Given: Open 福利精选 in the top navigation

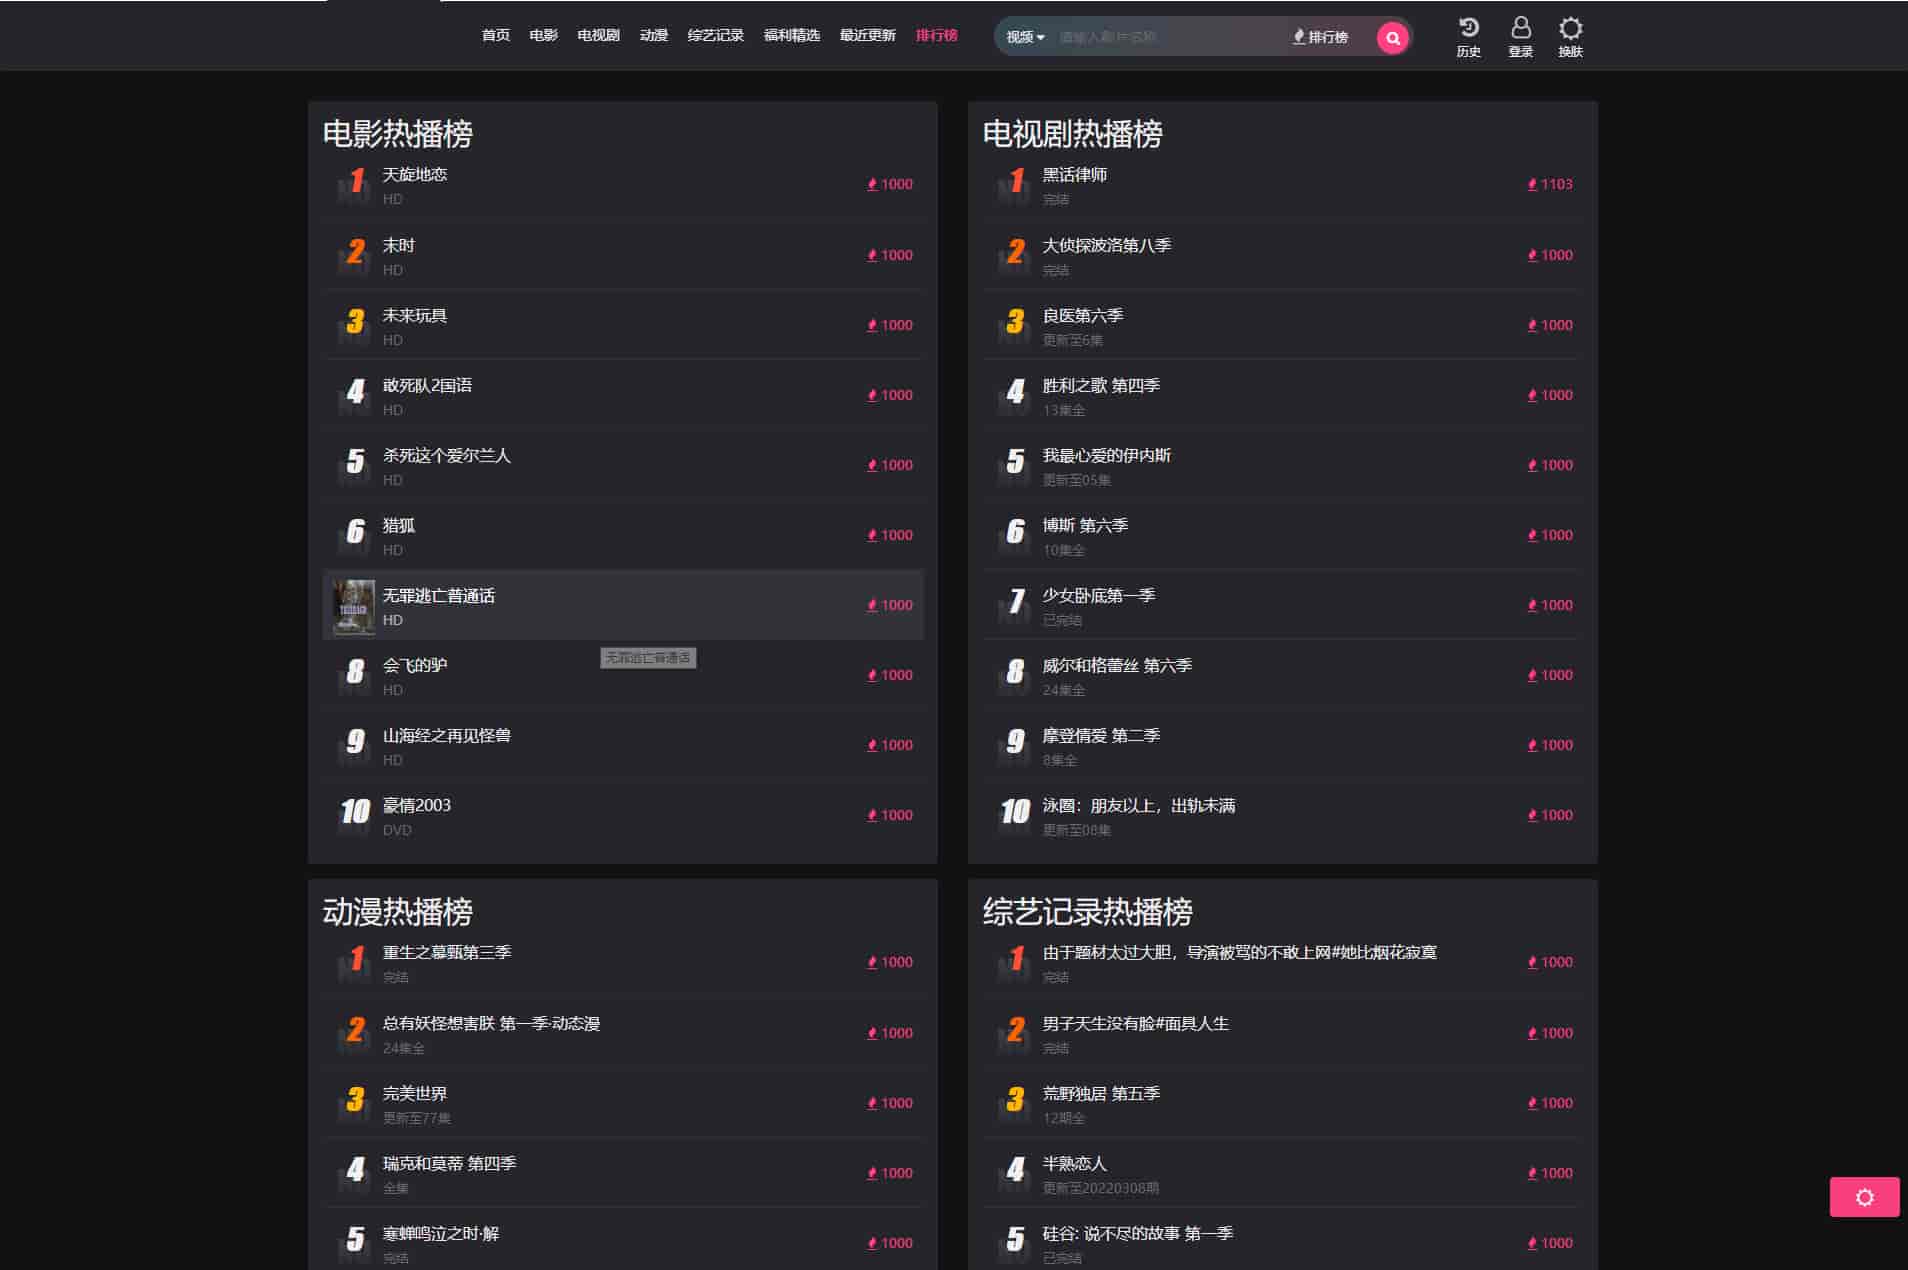Looking at the screenshot, I should (x=792, y=35).
